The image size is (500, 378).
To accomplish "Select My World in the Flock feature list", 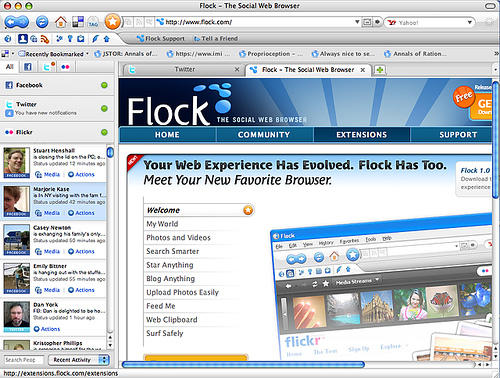I will (162, 224).
